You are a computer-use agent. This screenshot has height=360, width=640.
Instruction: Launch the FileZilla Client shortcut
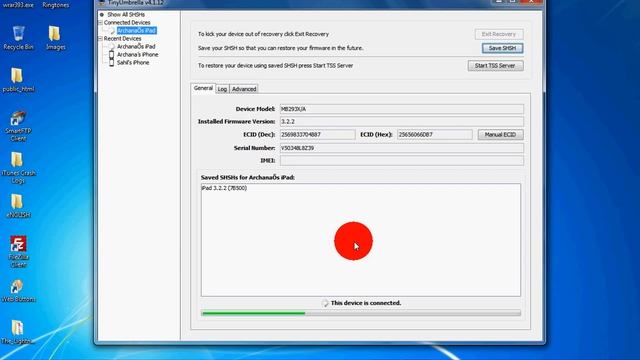pyautogui.click(x=18, y=251)
